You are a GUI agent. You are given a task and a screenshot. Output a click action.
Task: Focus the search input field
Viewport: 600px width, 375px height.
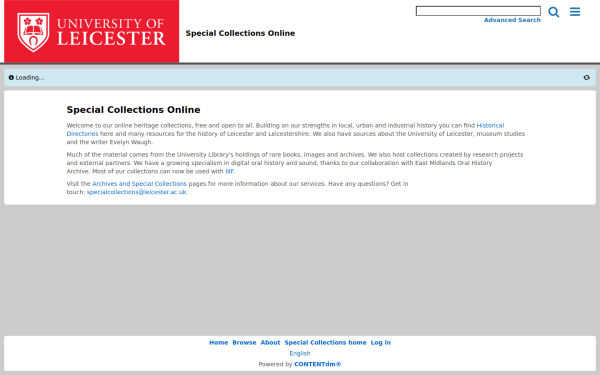click(x=478, y=11)
